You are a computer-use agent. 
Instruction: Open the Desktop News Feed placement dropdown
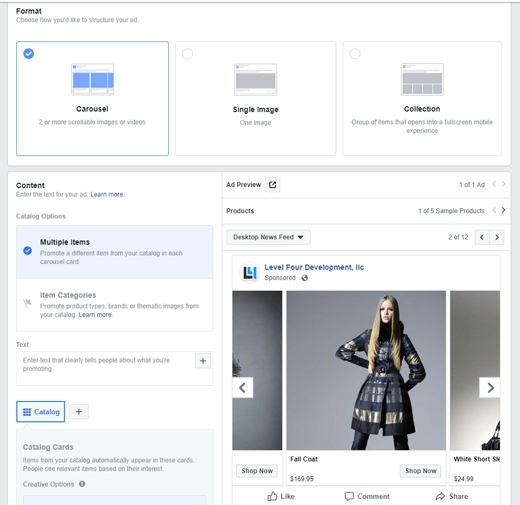pos(268,237)
